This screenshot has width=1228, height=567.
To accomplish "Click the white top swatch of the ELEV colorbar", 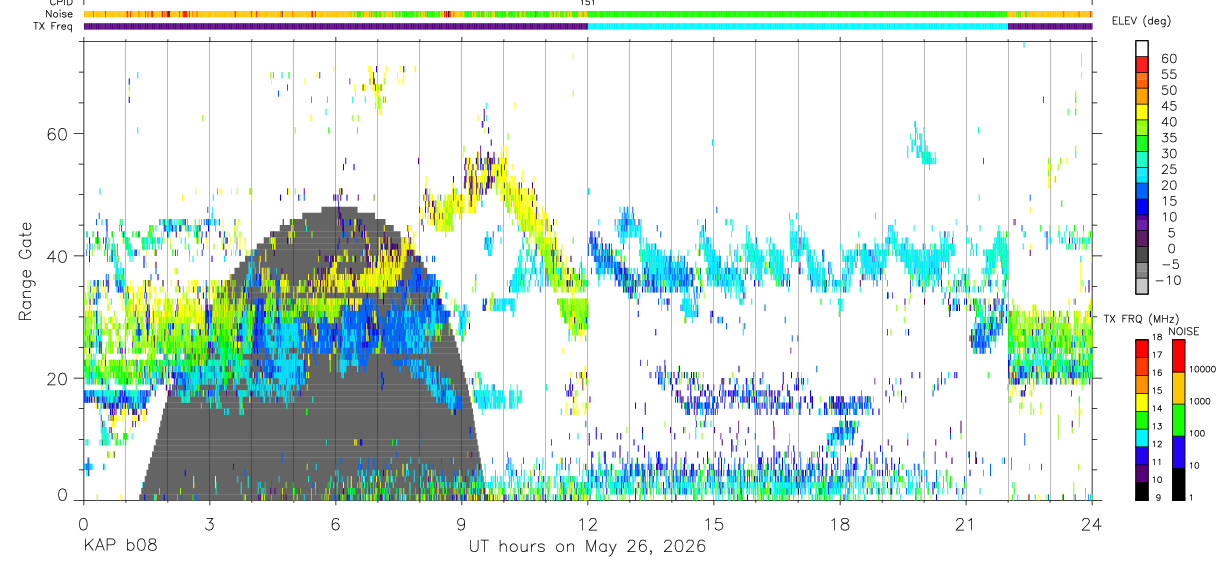I will coord(1143,49).
